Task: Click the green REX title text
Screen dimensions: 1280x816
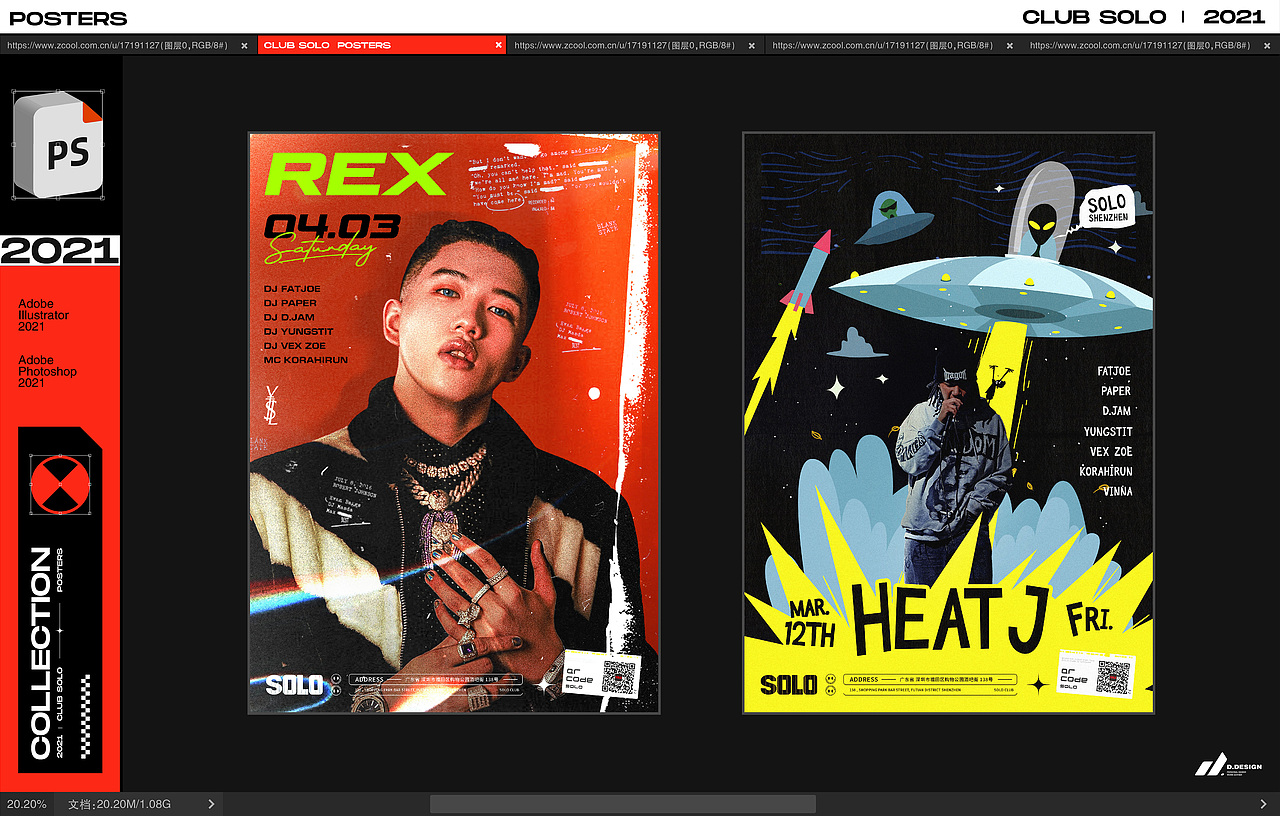Action: click(357, 175)
